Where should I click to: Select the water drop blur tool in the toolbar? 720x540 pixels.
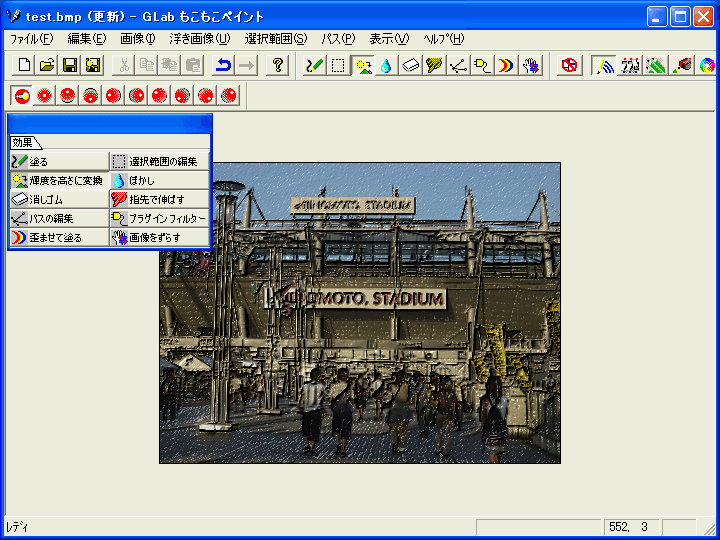tap(386, 66)
